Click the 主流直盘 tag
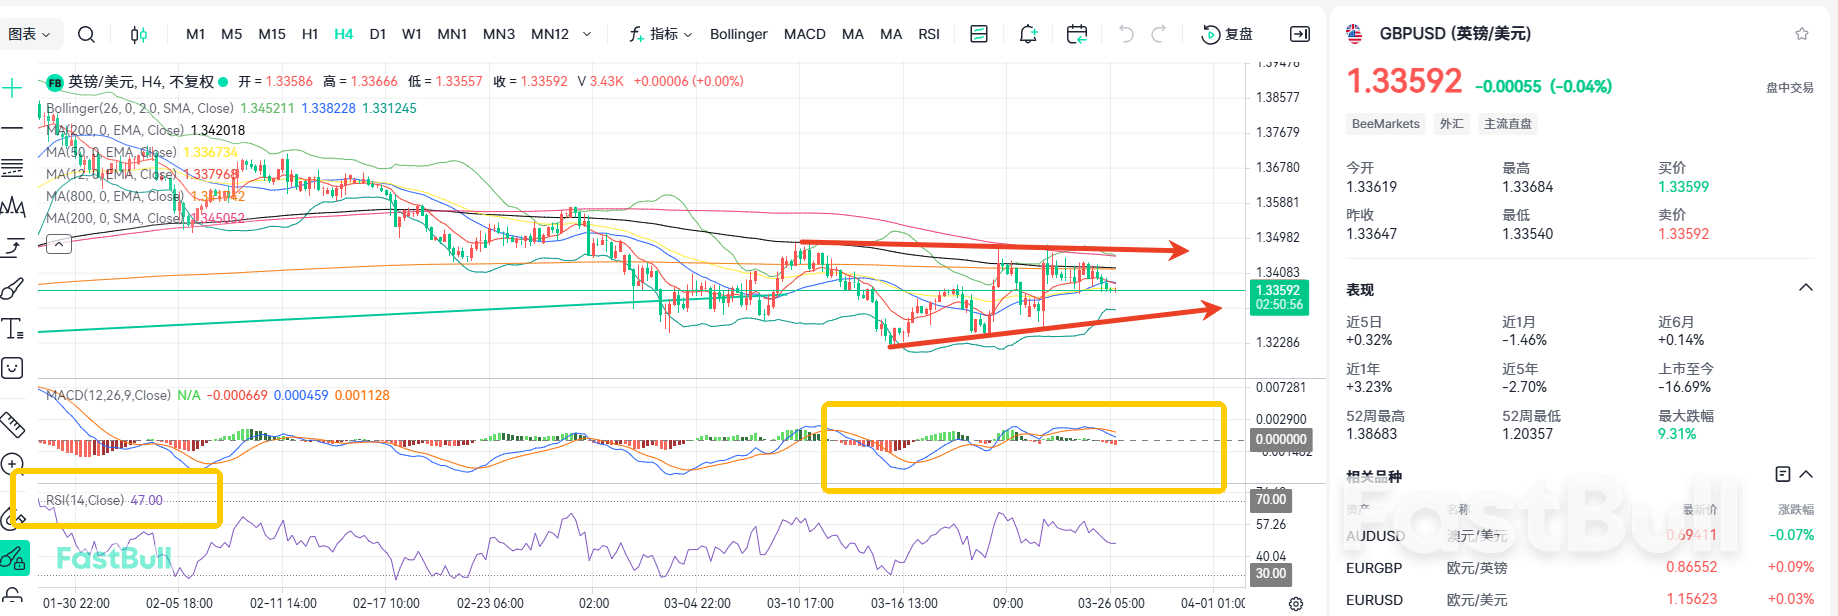The image size is (1838, 616). coord(1508,124)
